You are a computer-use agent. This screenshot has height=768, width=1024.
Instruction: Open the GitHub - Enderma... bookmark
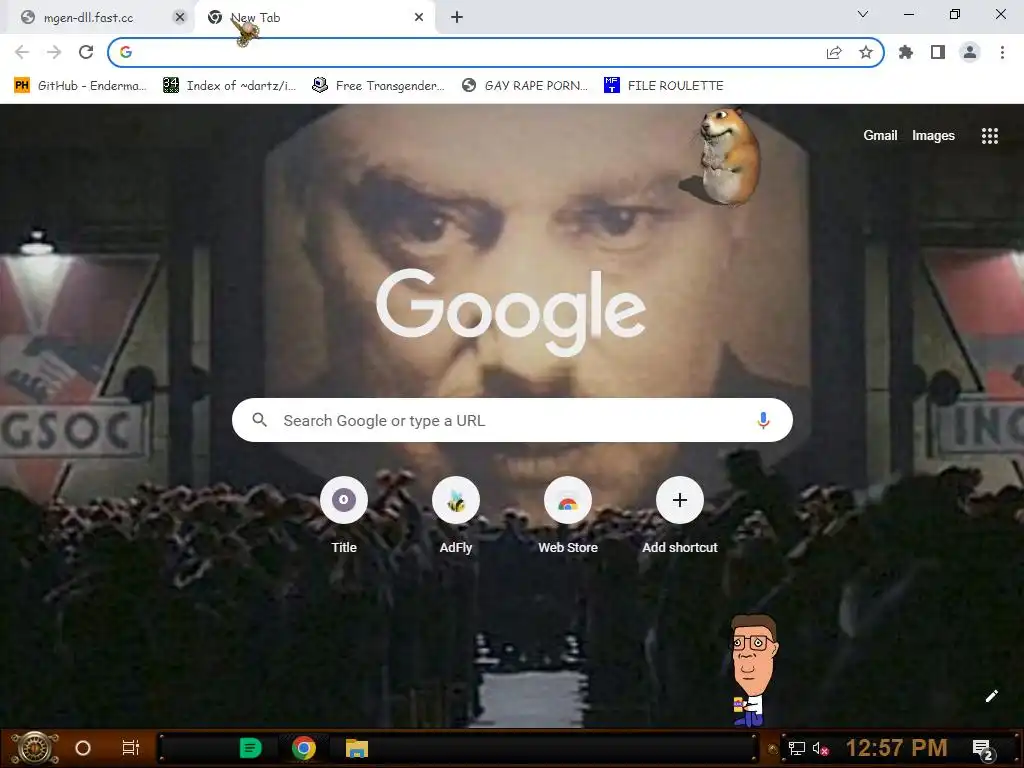(x=81, y=86)
